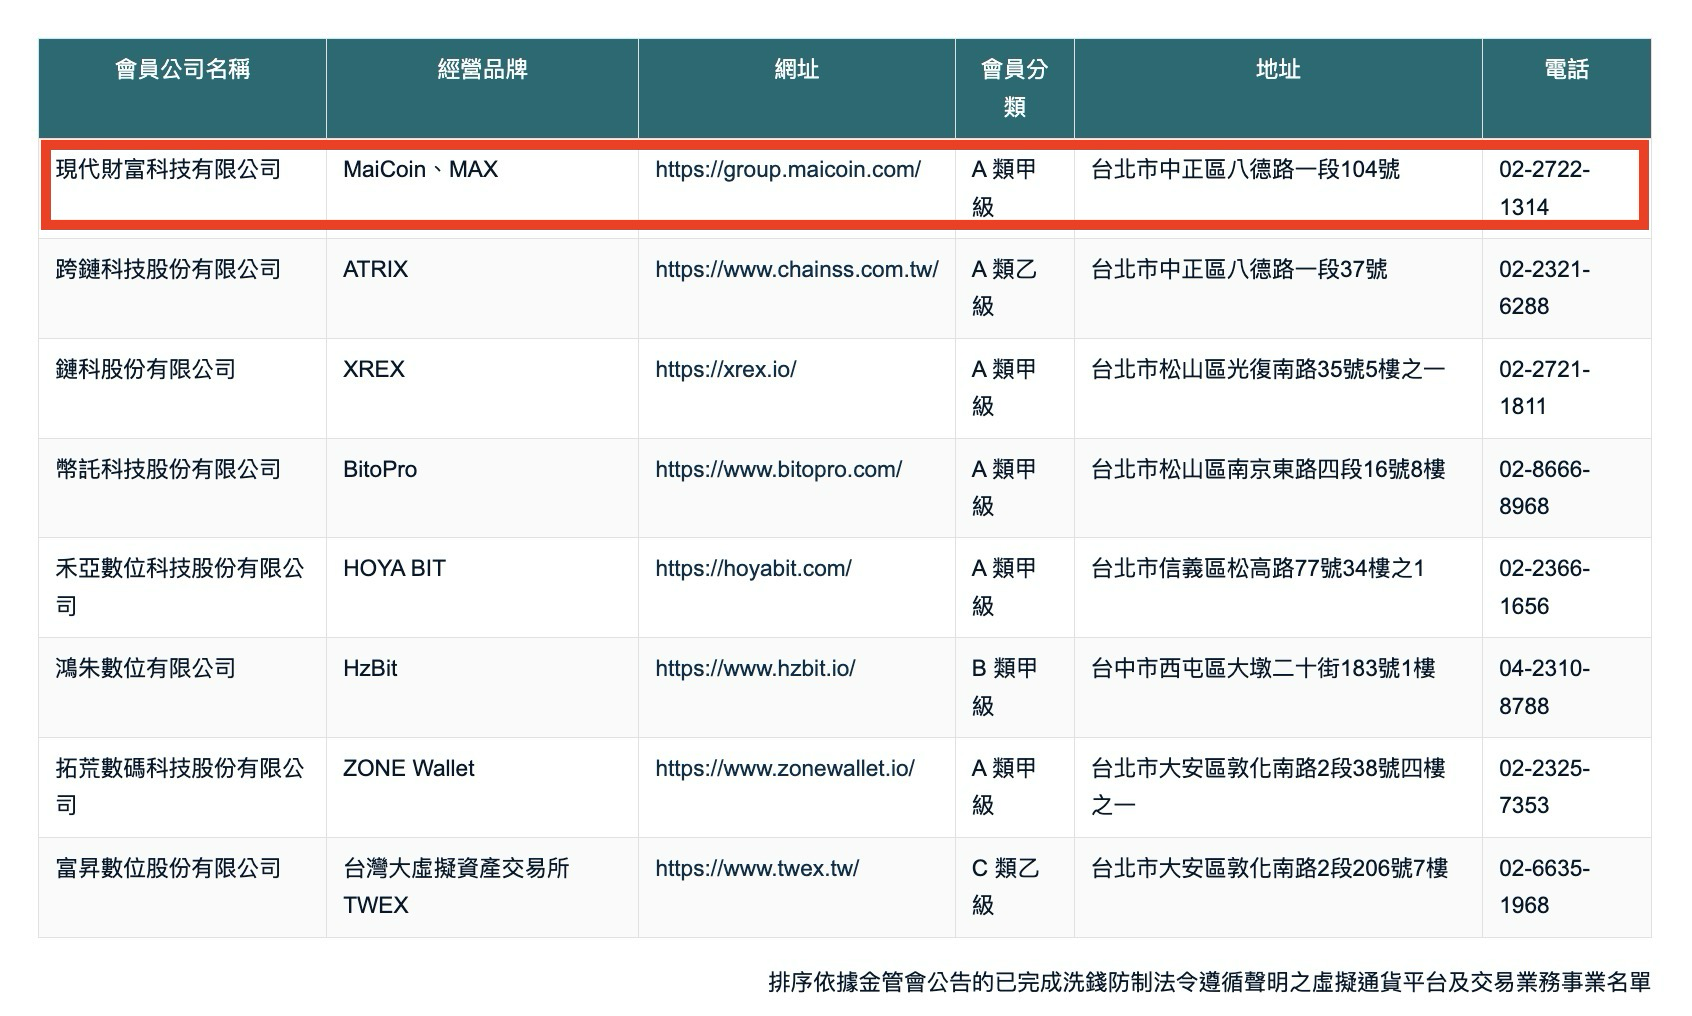Select company name 幣託科技股份有限公司
1692x1016 pixels.
coord(168,469)
